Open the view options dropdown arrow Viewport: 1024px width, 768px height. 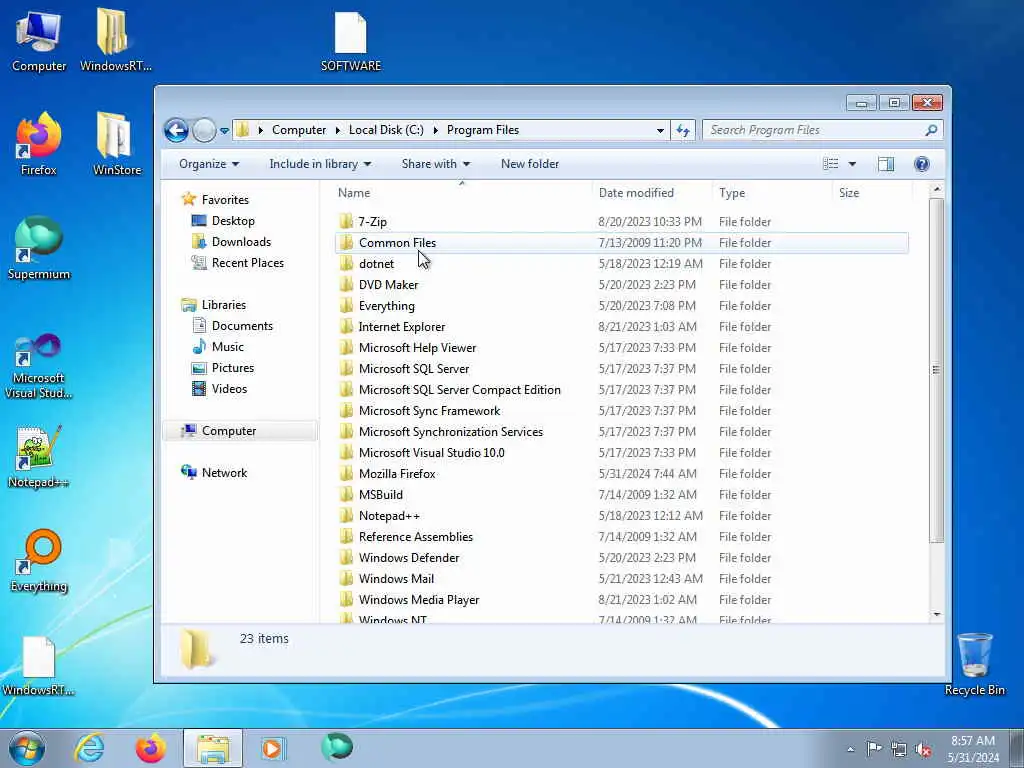(x=852, y=164)
